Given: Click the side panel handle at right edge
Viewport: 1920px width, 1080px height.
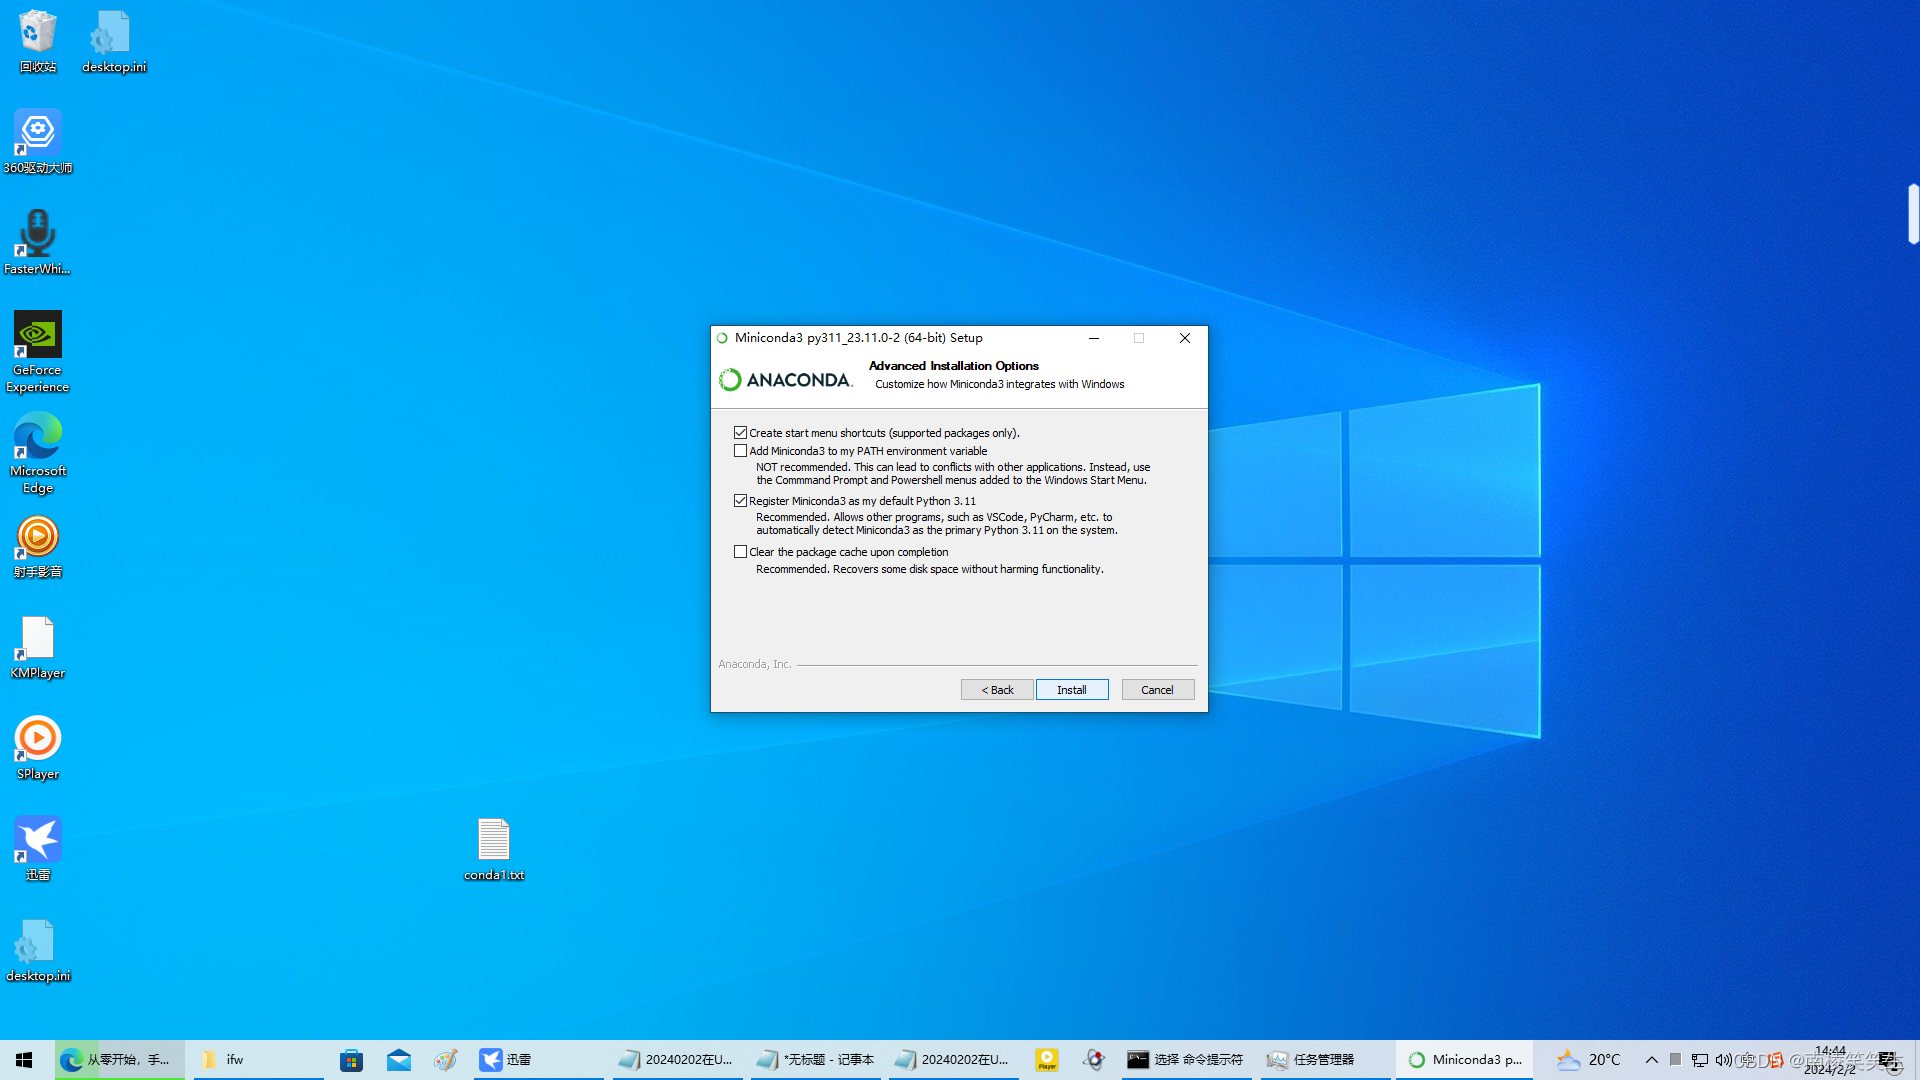Looking at the screenshot, I should 1913,214.
